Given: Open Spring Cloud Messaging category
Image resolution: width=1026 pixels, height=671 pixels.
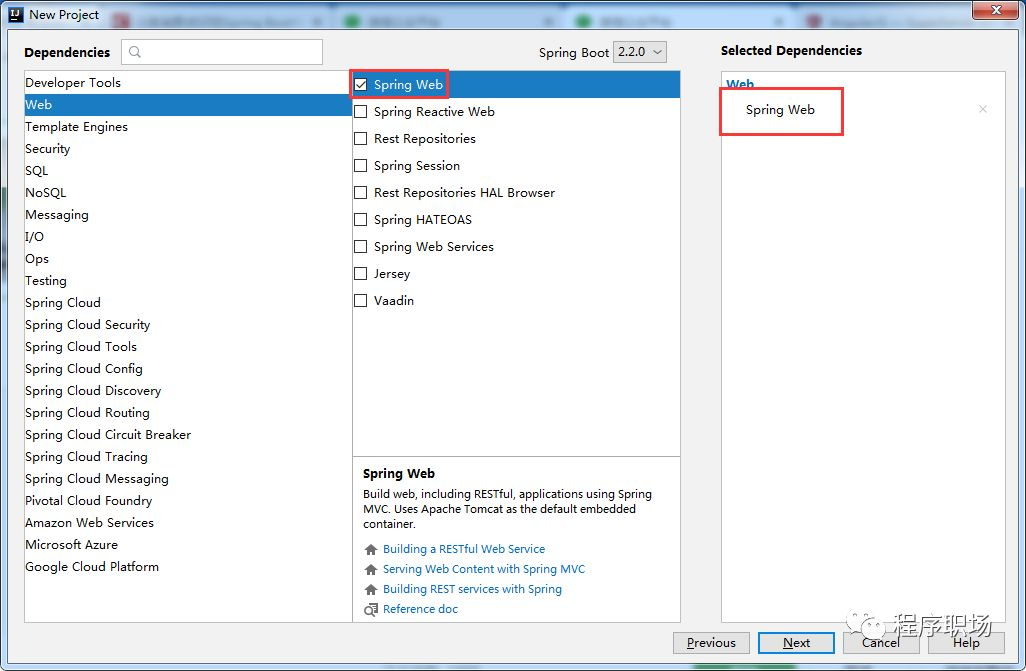Looking at the screenshot, I should (188, 479).
